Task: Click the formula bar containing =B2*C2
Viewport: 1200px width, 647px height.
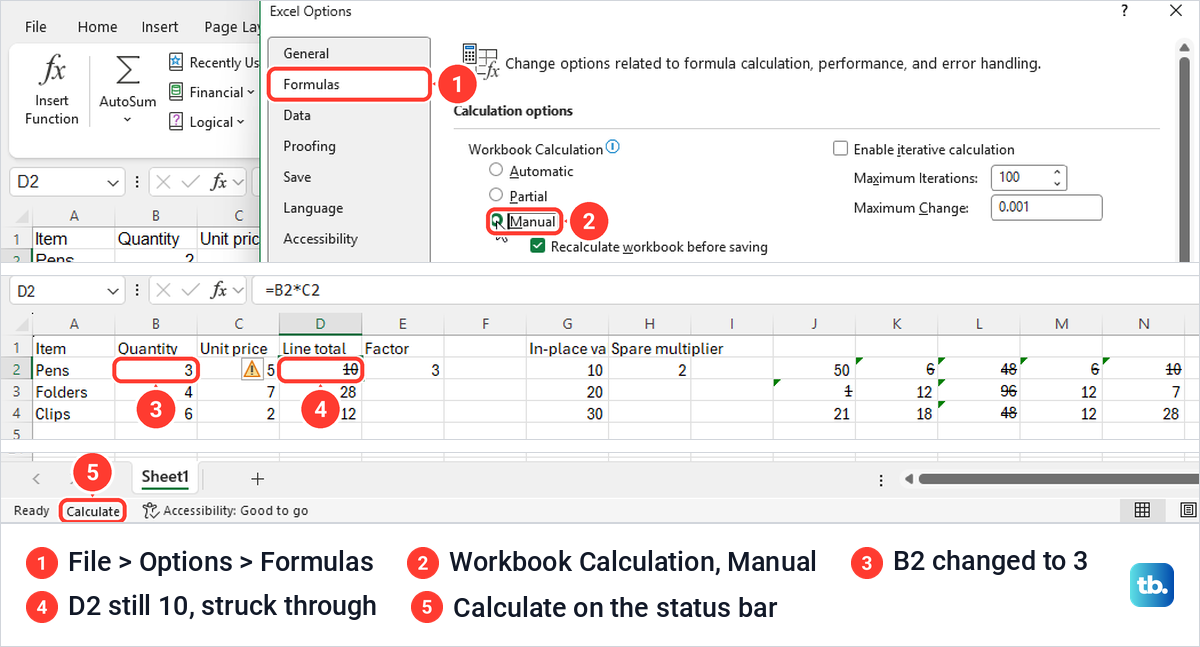Action: click(x=724, y=290)
